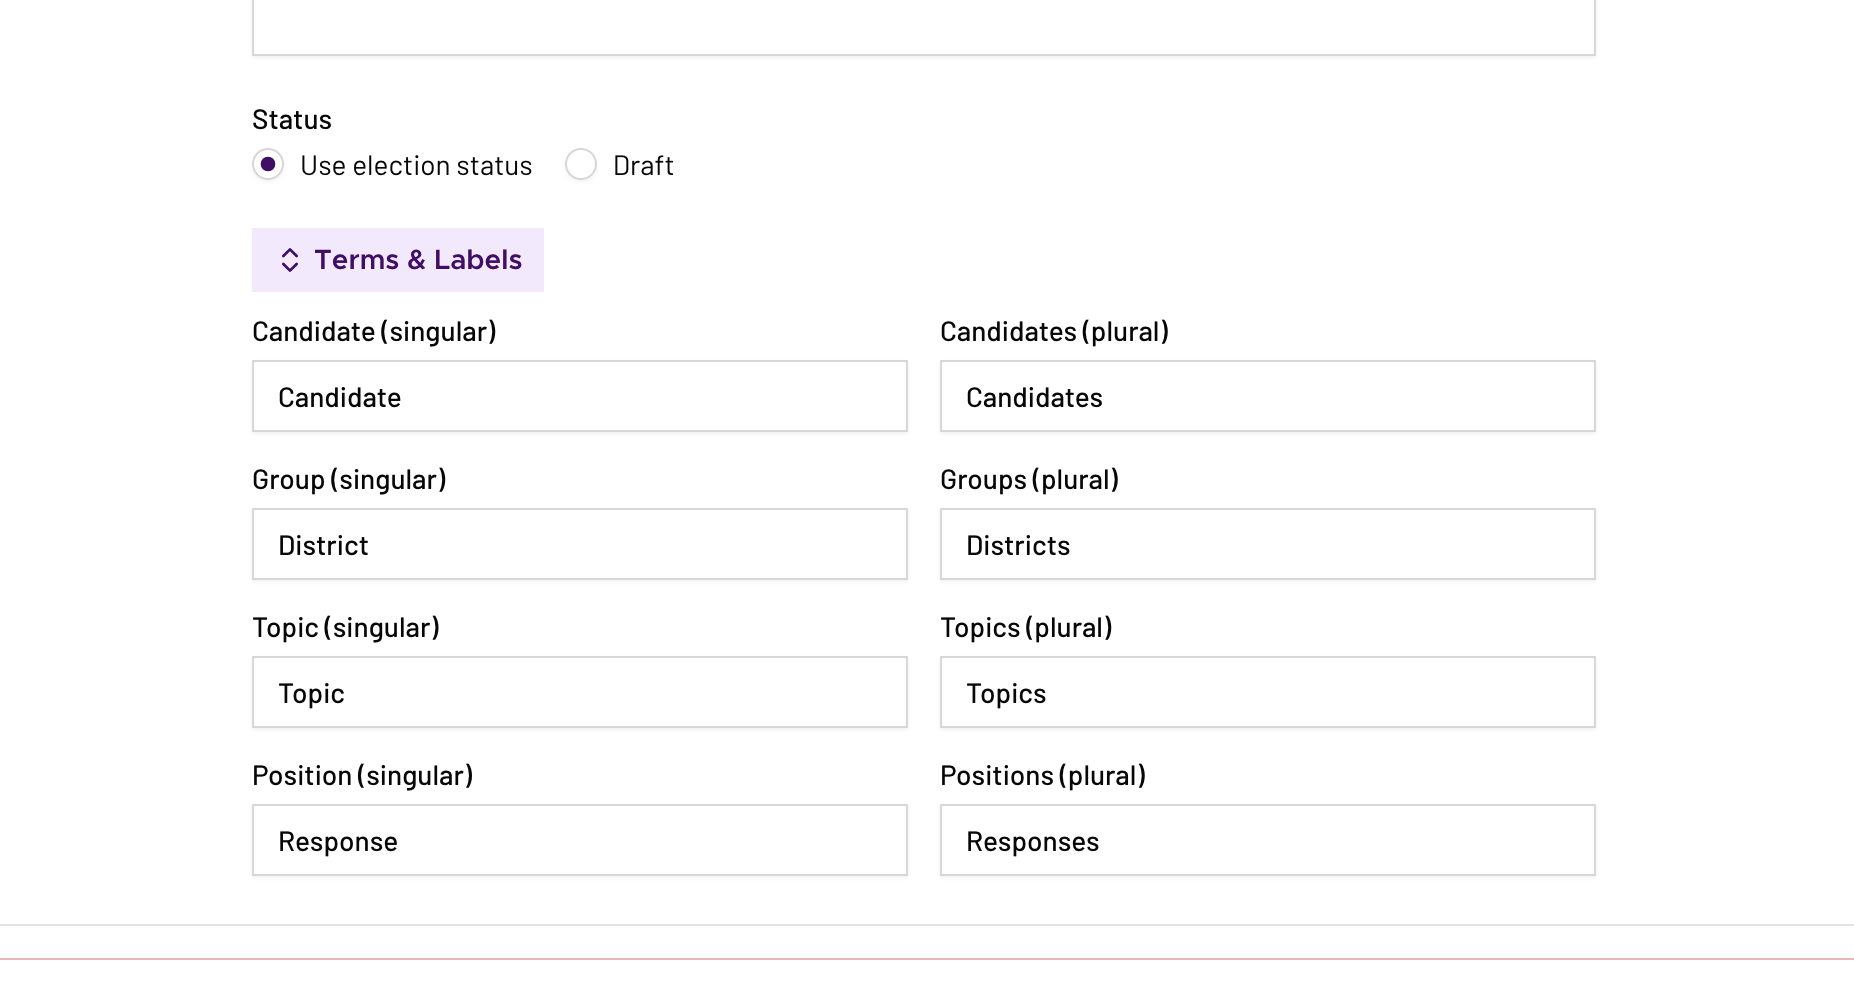Focus the Groups (plural) field containing Districts
The height and width of the screenshot is (982, 1854).
point(1267,545)
